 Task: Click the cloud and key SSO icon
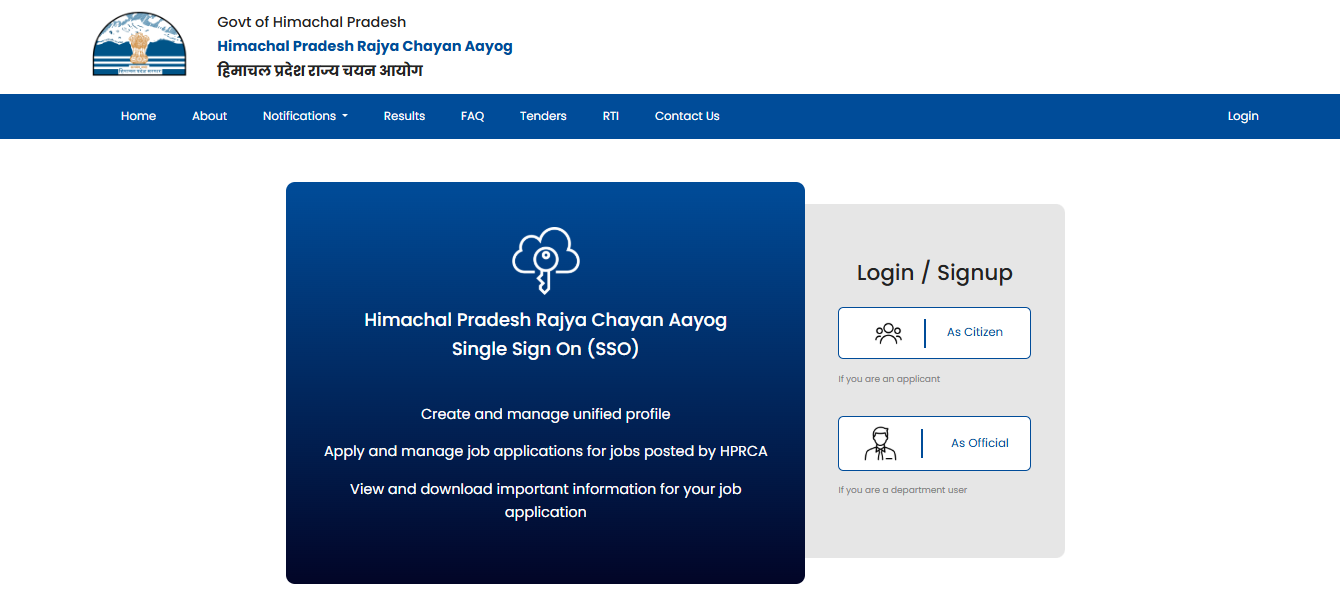point(545,261)
